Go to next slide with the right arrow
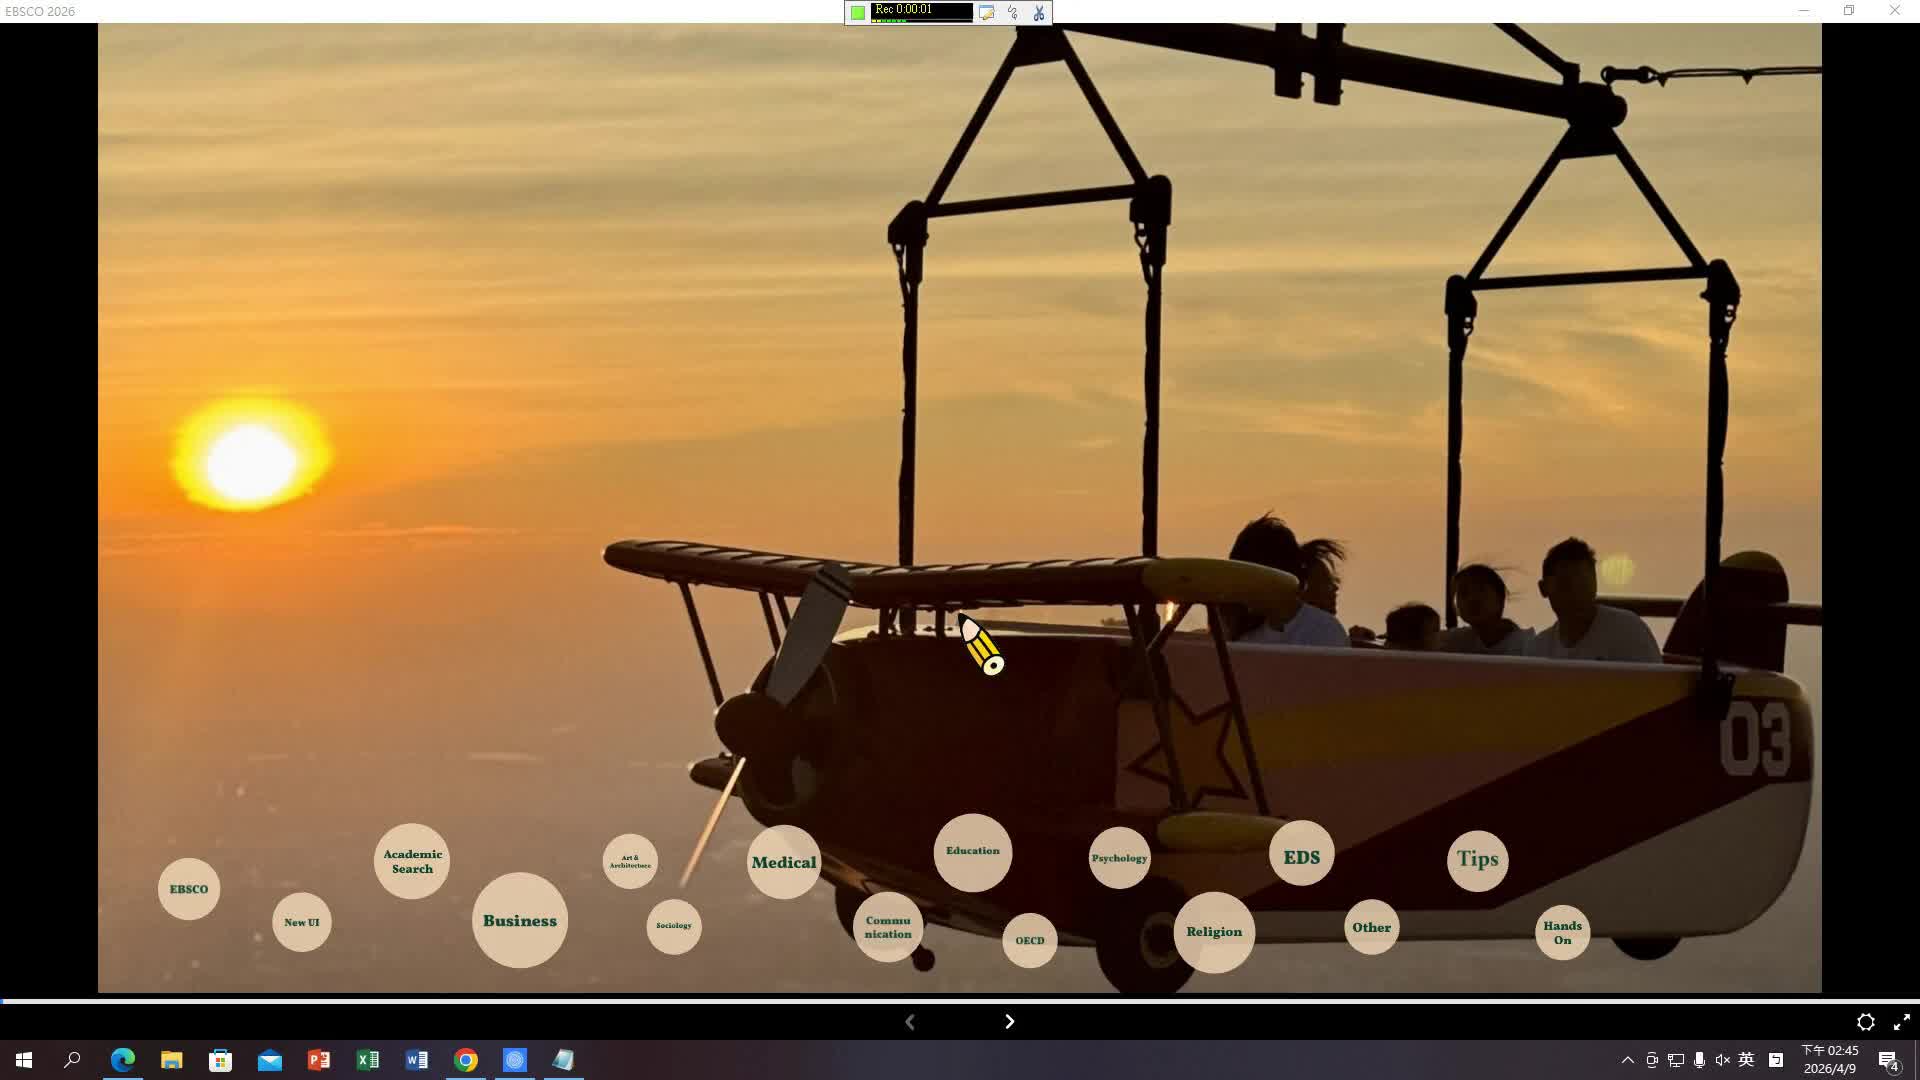 coord(1009,1021)
